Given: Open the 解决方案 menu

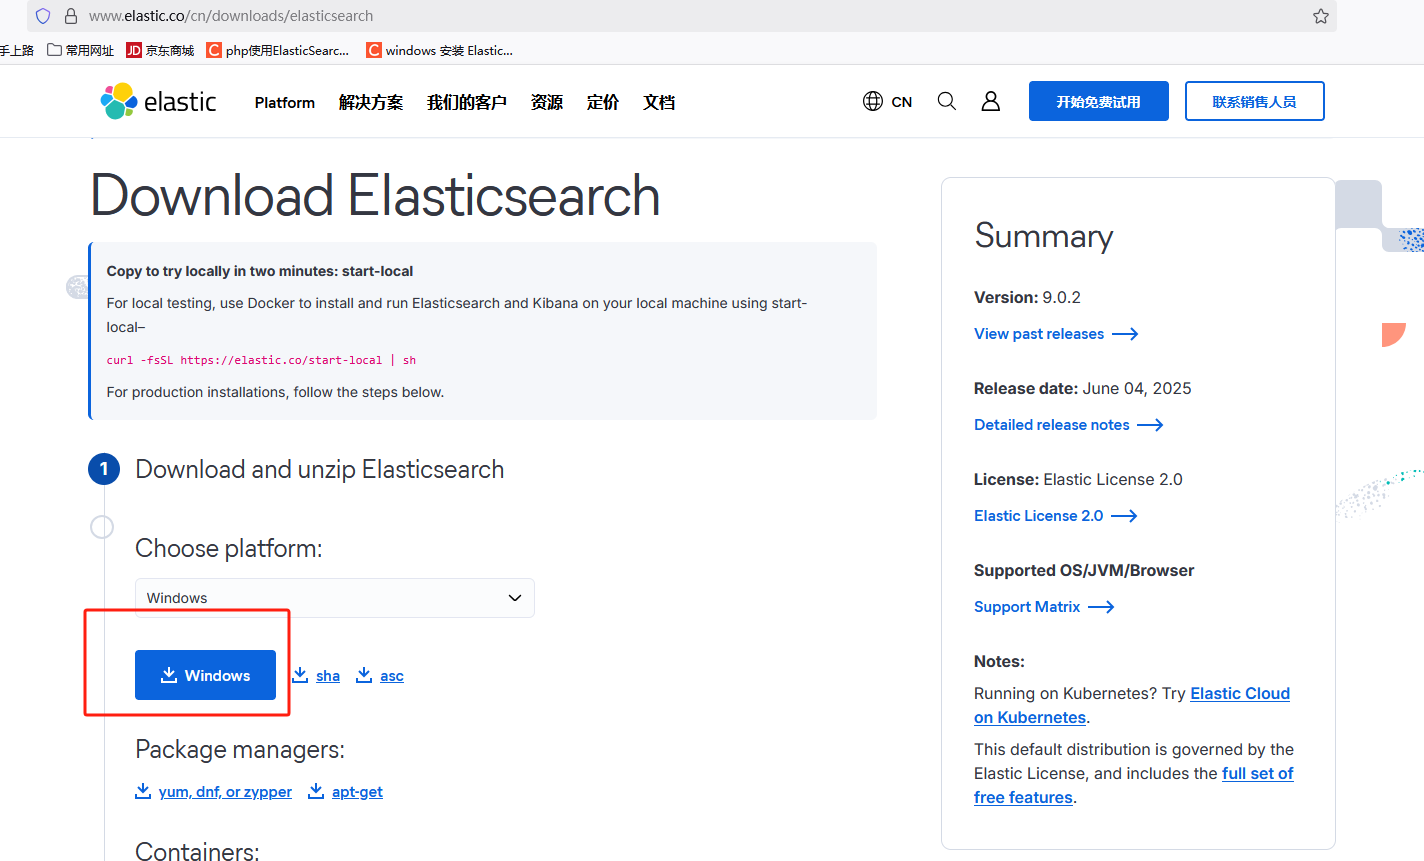Looking at the screenshot, I should pyautogui.click(x=371, y=102).
